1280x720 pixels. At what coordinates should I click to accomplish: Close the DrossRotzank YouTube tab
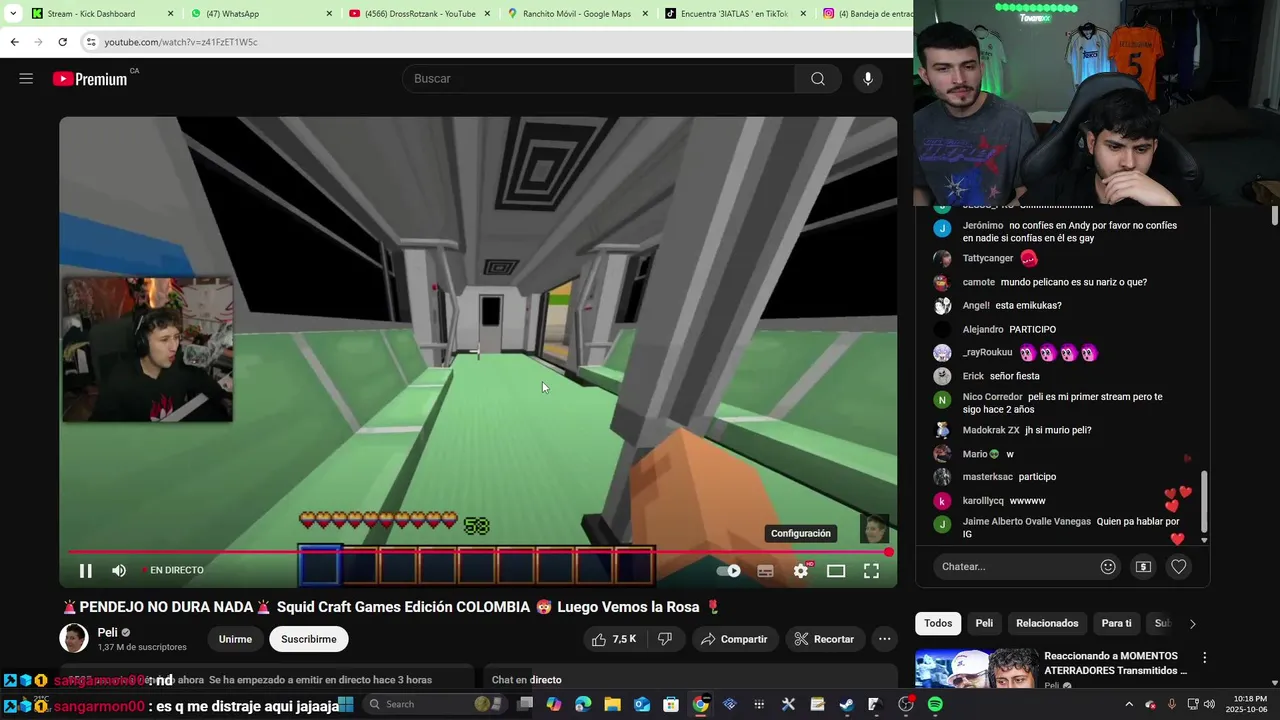pyautogui.click(x=487, y=14)
